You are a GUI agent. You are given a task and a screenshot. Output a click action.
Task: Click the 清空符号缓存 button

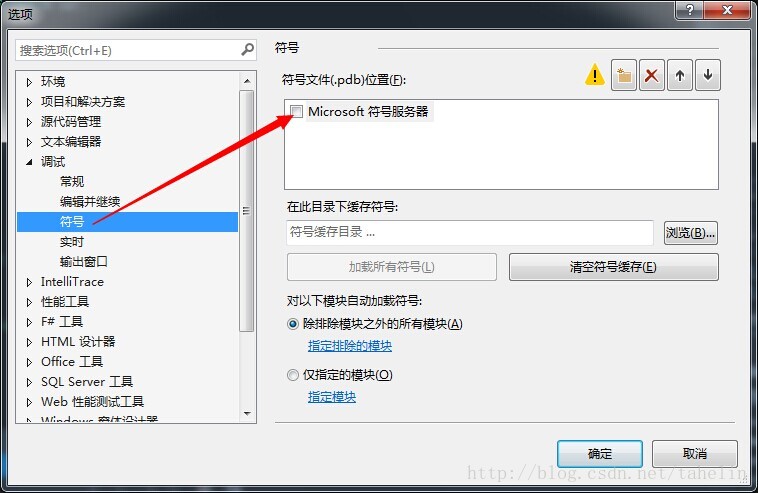coord(613,267)
